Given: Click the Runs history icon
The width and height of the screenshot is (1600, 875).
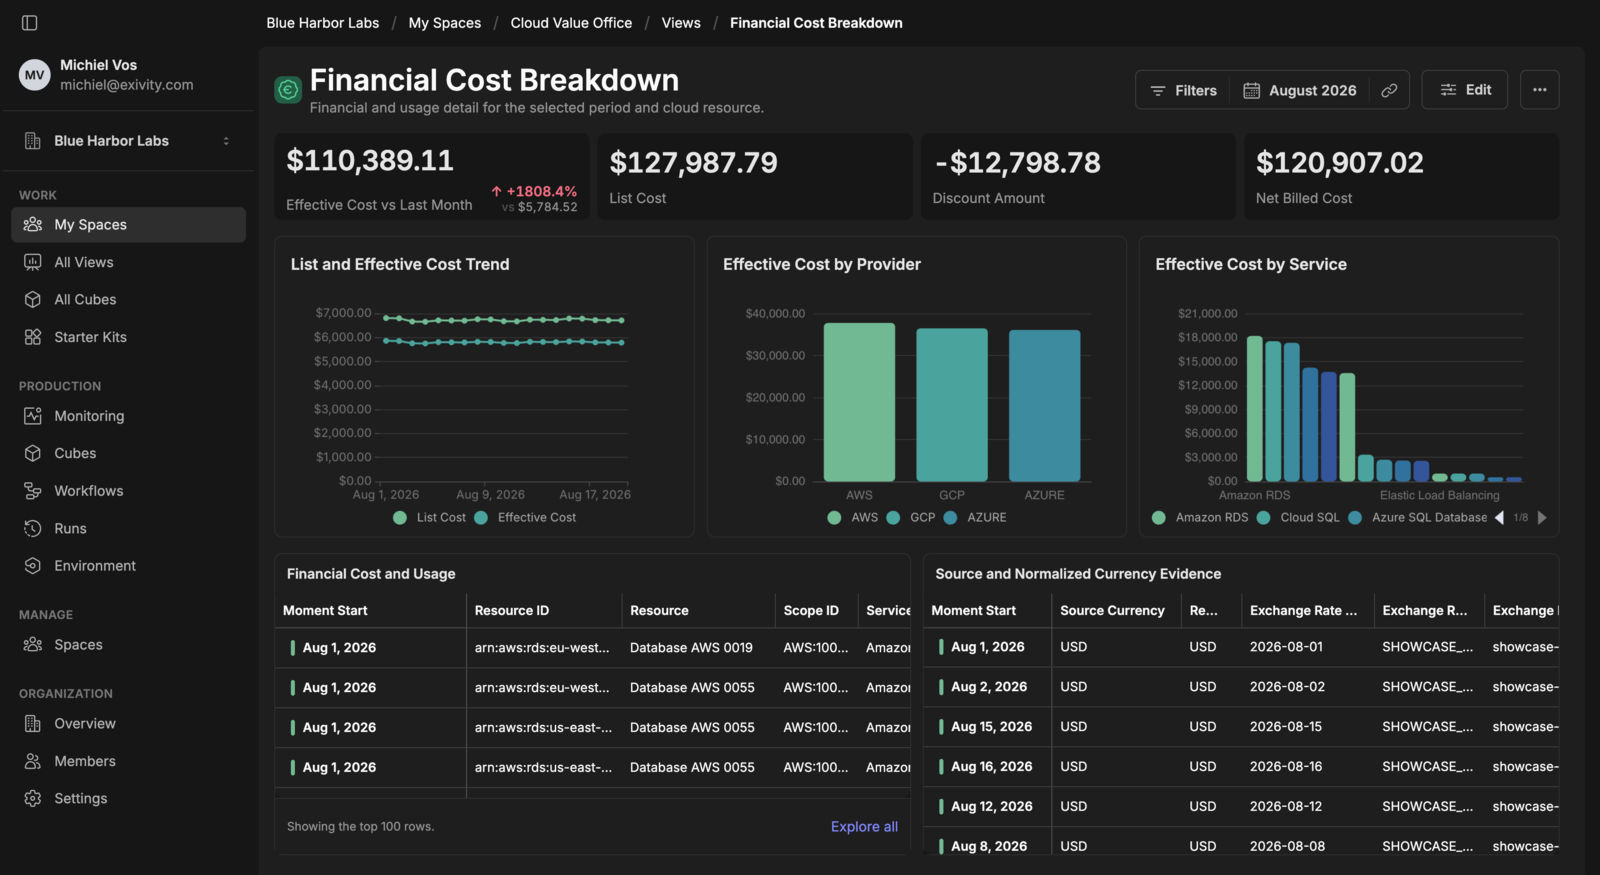Looking at the screenshot, I should click(33, 528).
